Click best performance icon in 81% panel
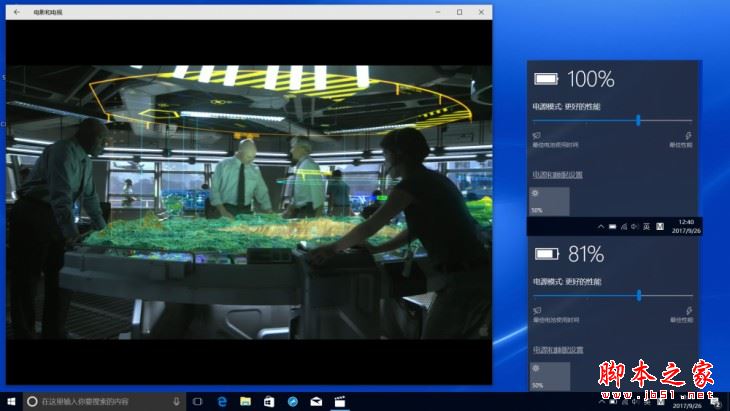The image size is (730, 411). 689,310
